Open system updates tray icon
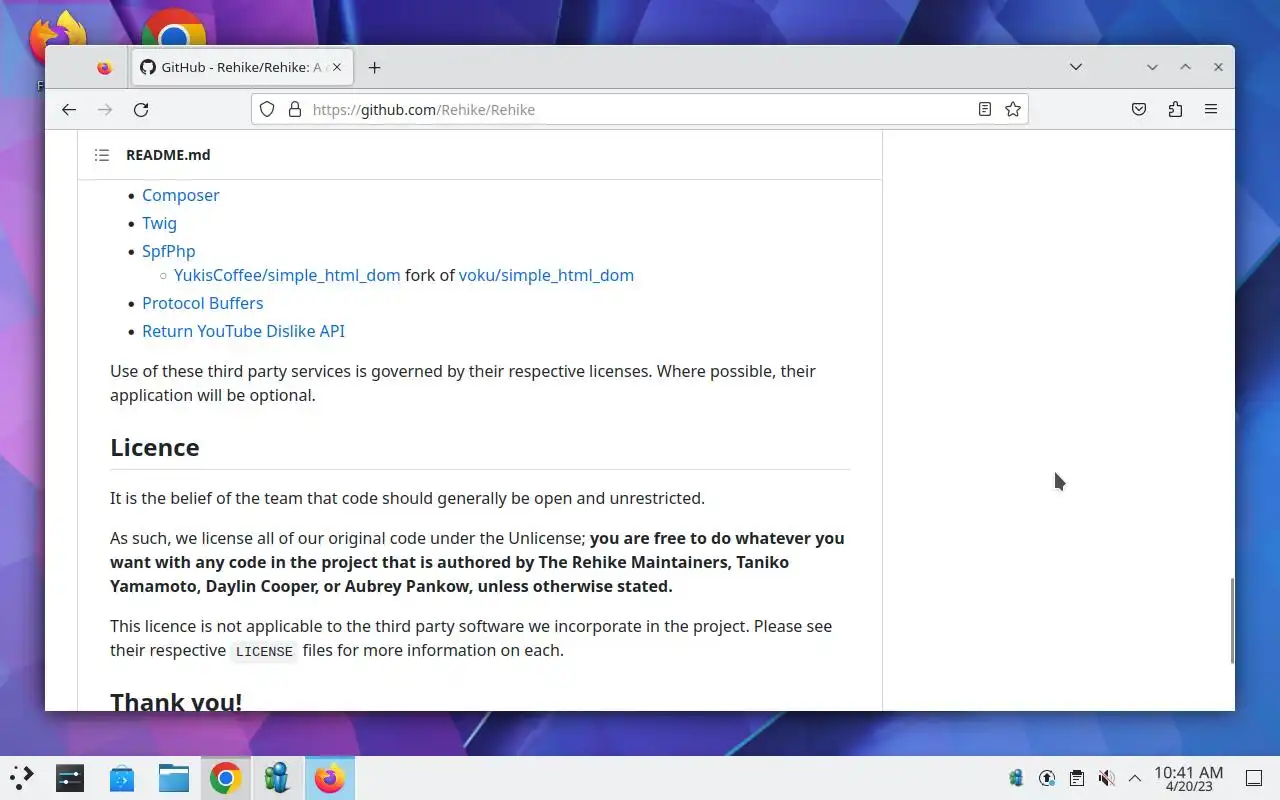The image size is (1280, 800). 1047,777
